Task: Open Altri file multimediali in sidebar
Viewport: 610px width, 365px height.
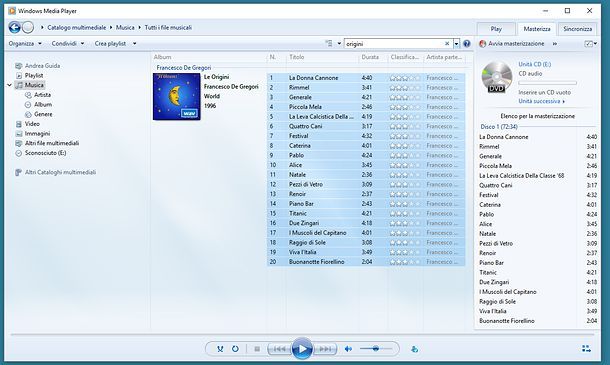Action: tap(52, 143)
